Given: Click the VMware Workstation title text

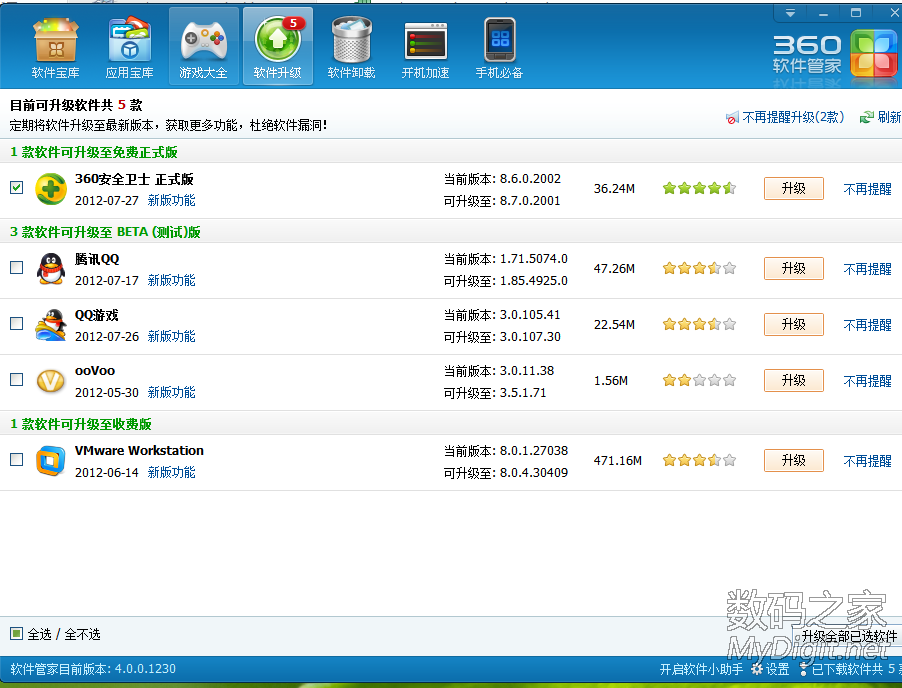Looking at the screenshot, I should coord(139,451).
